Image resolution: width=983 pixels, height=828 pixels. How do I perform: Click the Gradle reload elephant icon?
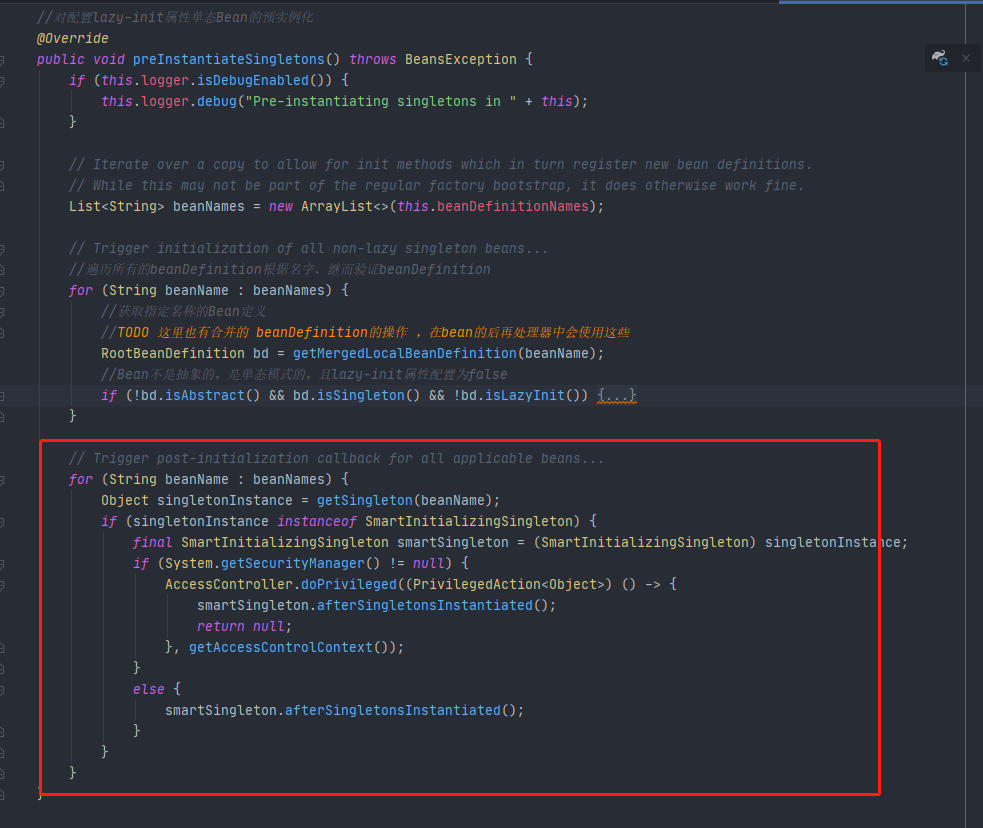pos(940,58)
